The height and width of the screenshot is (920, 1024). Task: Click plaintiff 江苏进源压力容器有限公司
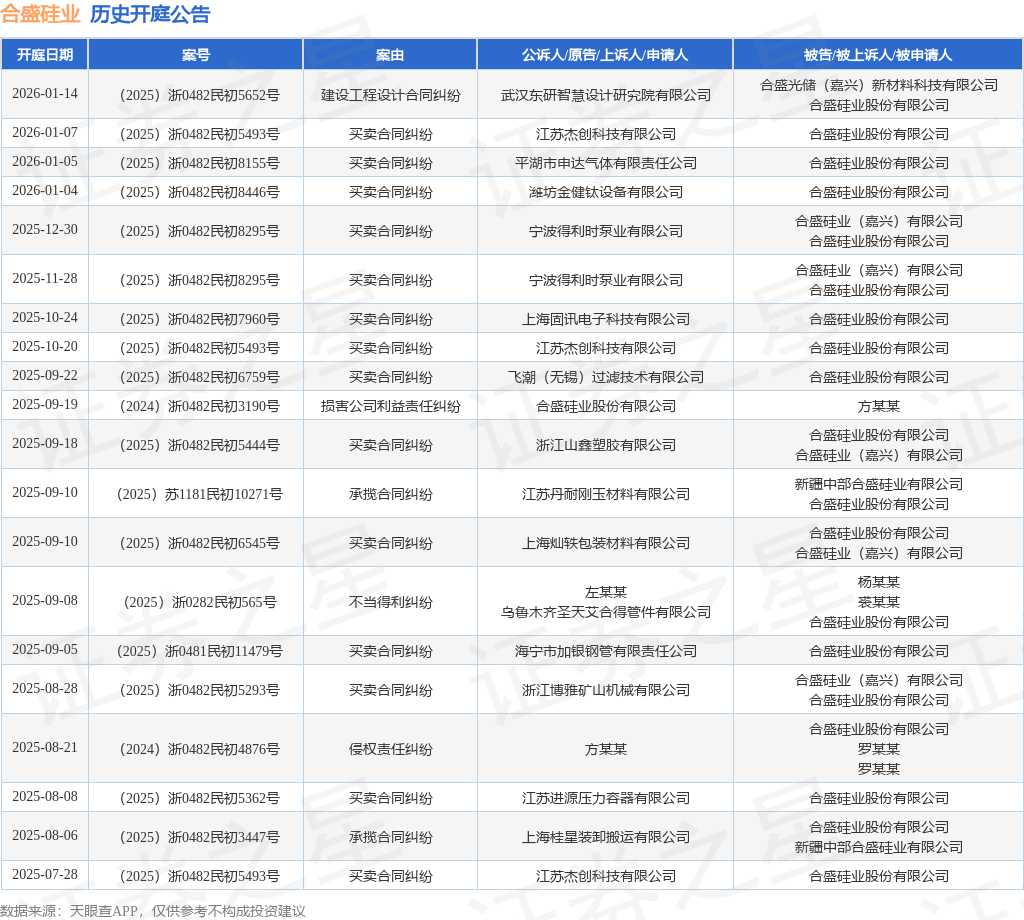click(x=605, y=798)
